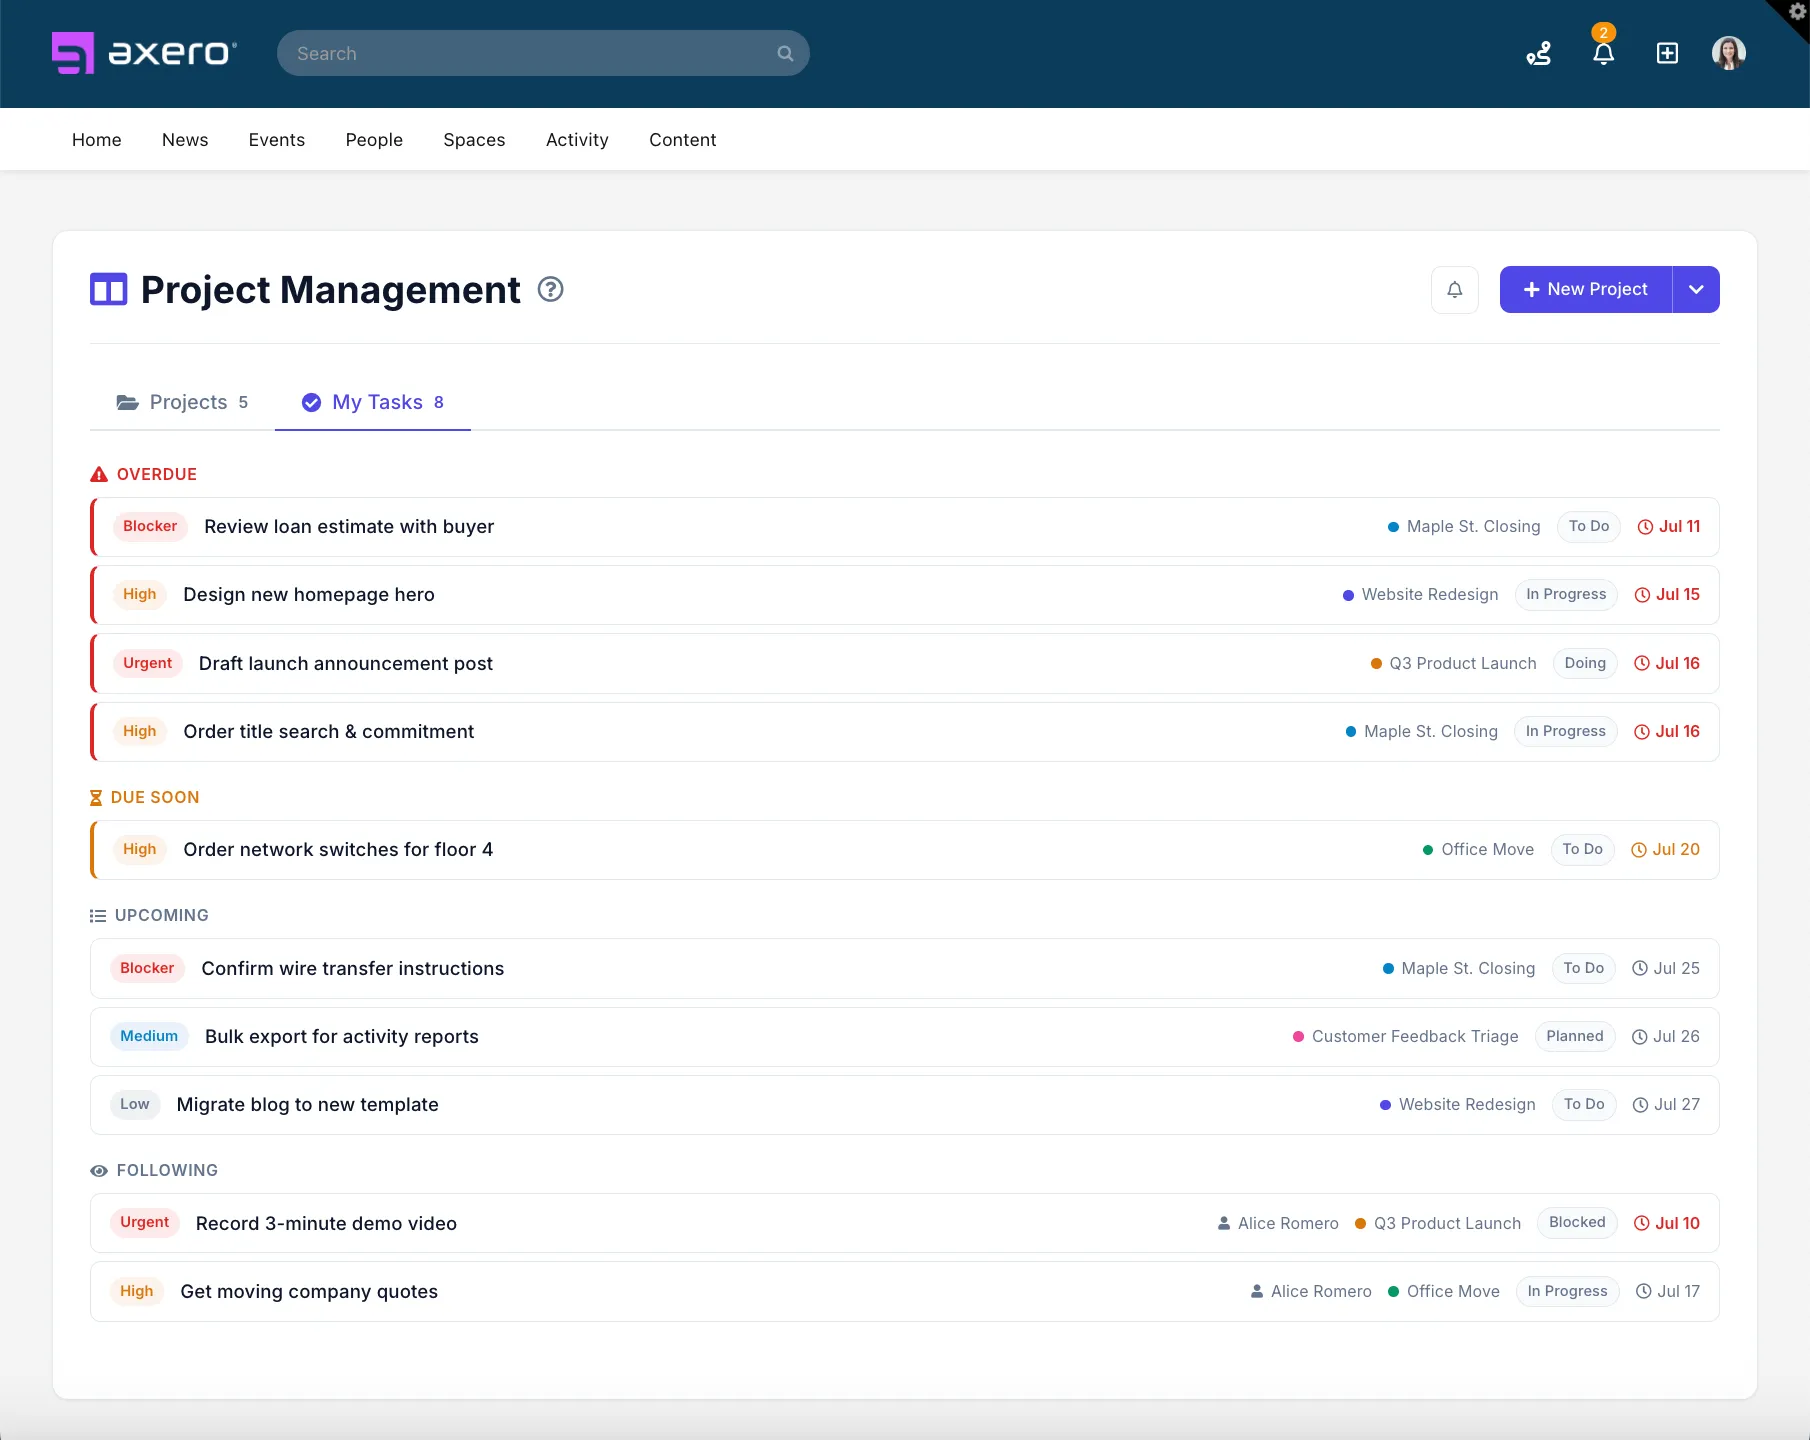
Task: Click the clock icon beside Jul 20
Action: pos(1639,850)
